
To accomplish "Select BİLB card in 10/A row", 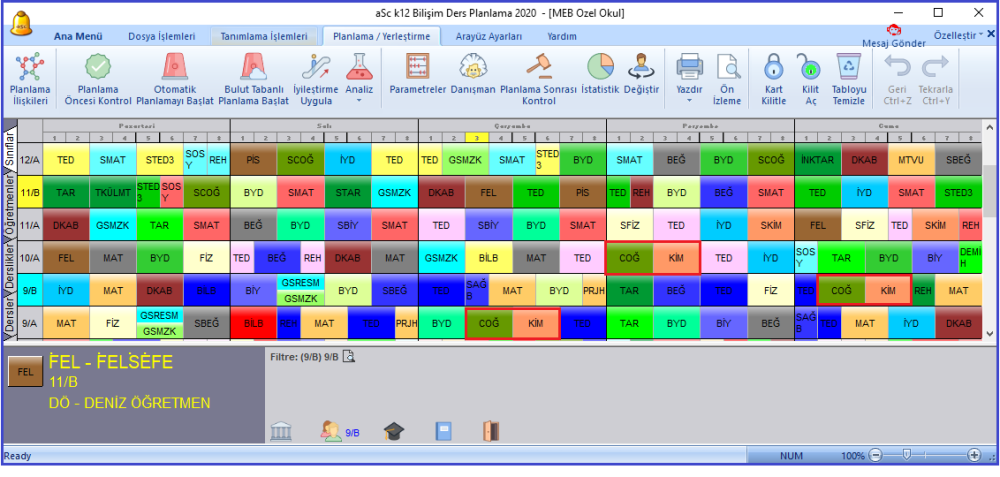I will click(489, 258).
